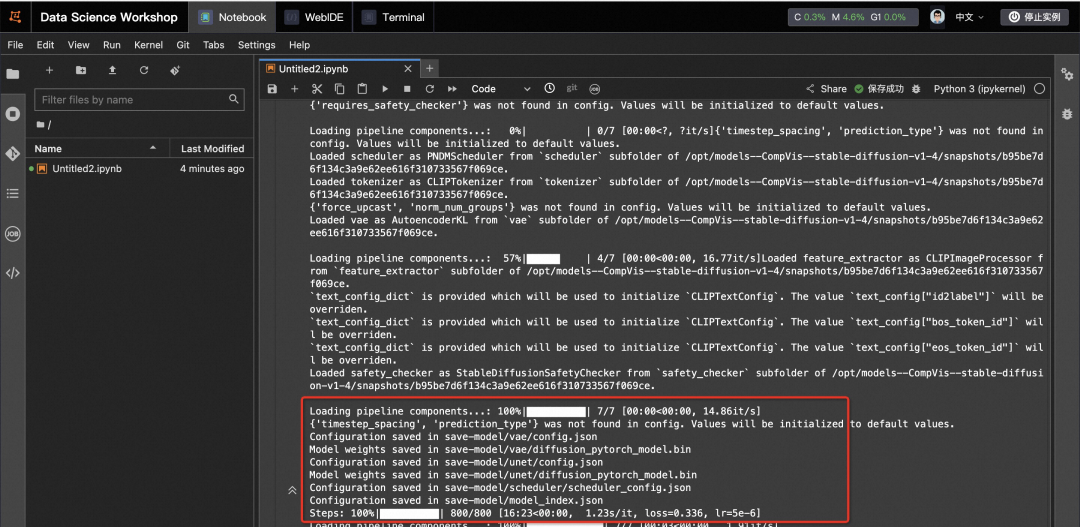
Task: Click the '4 minutes ago' modified time
Action: click(x=211, y=169)
